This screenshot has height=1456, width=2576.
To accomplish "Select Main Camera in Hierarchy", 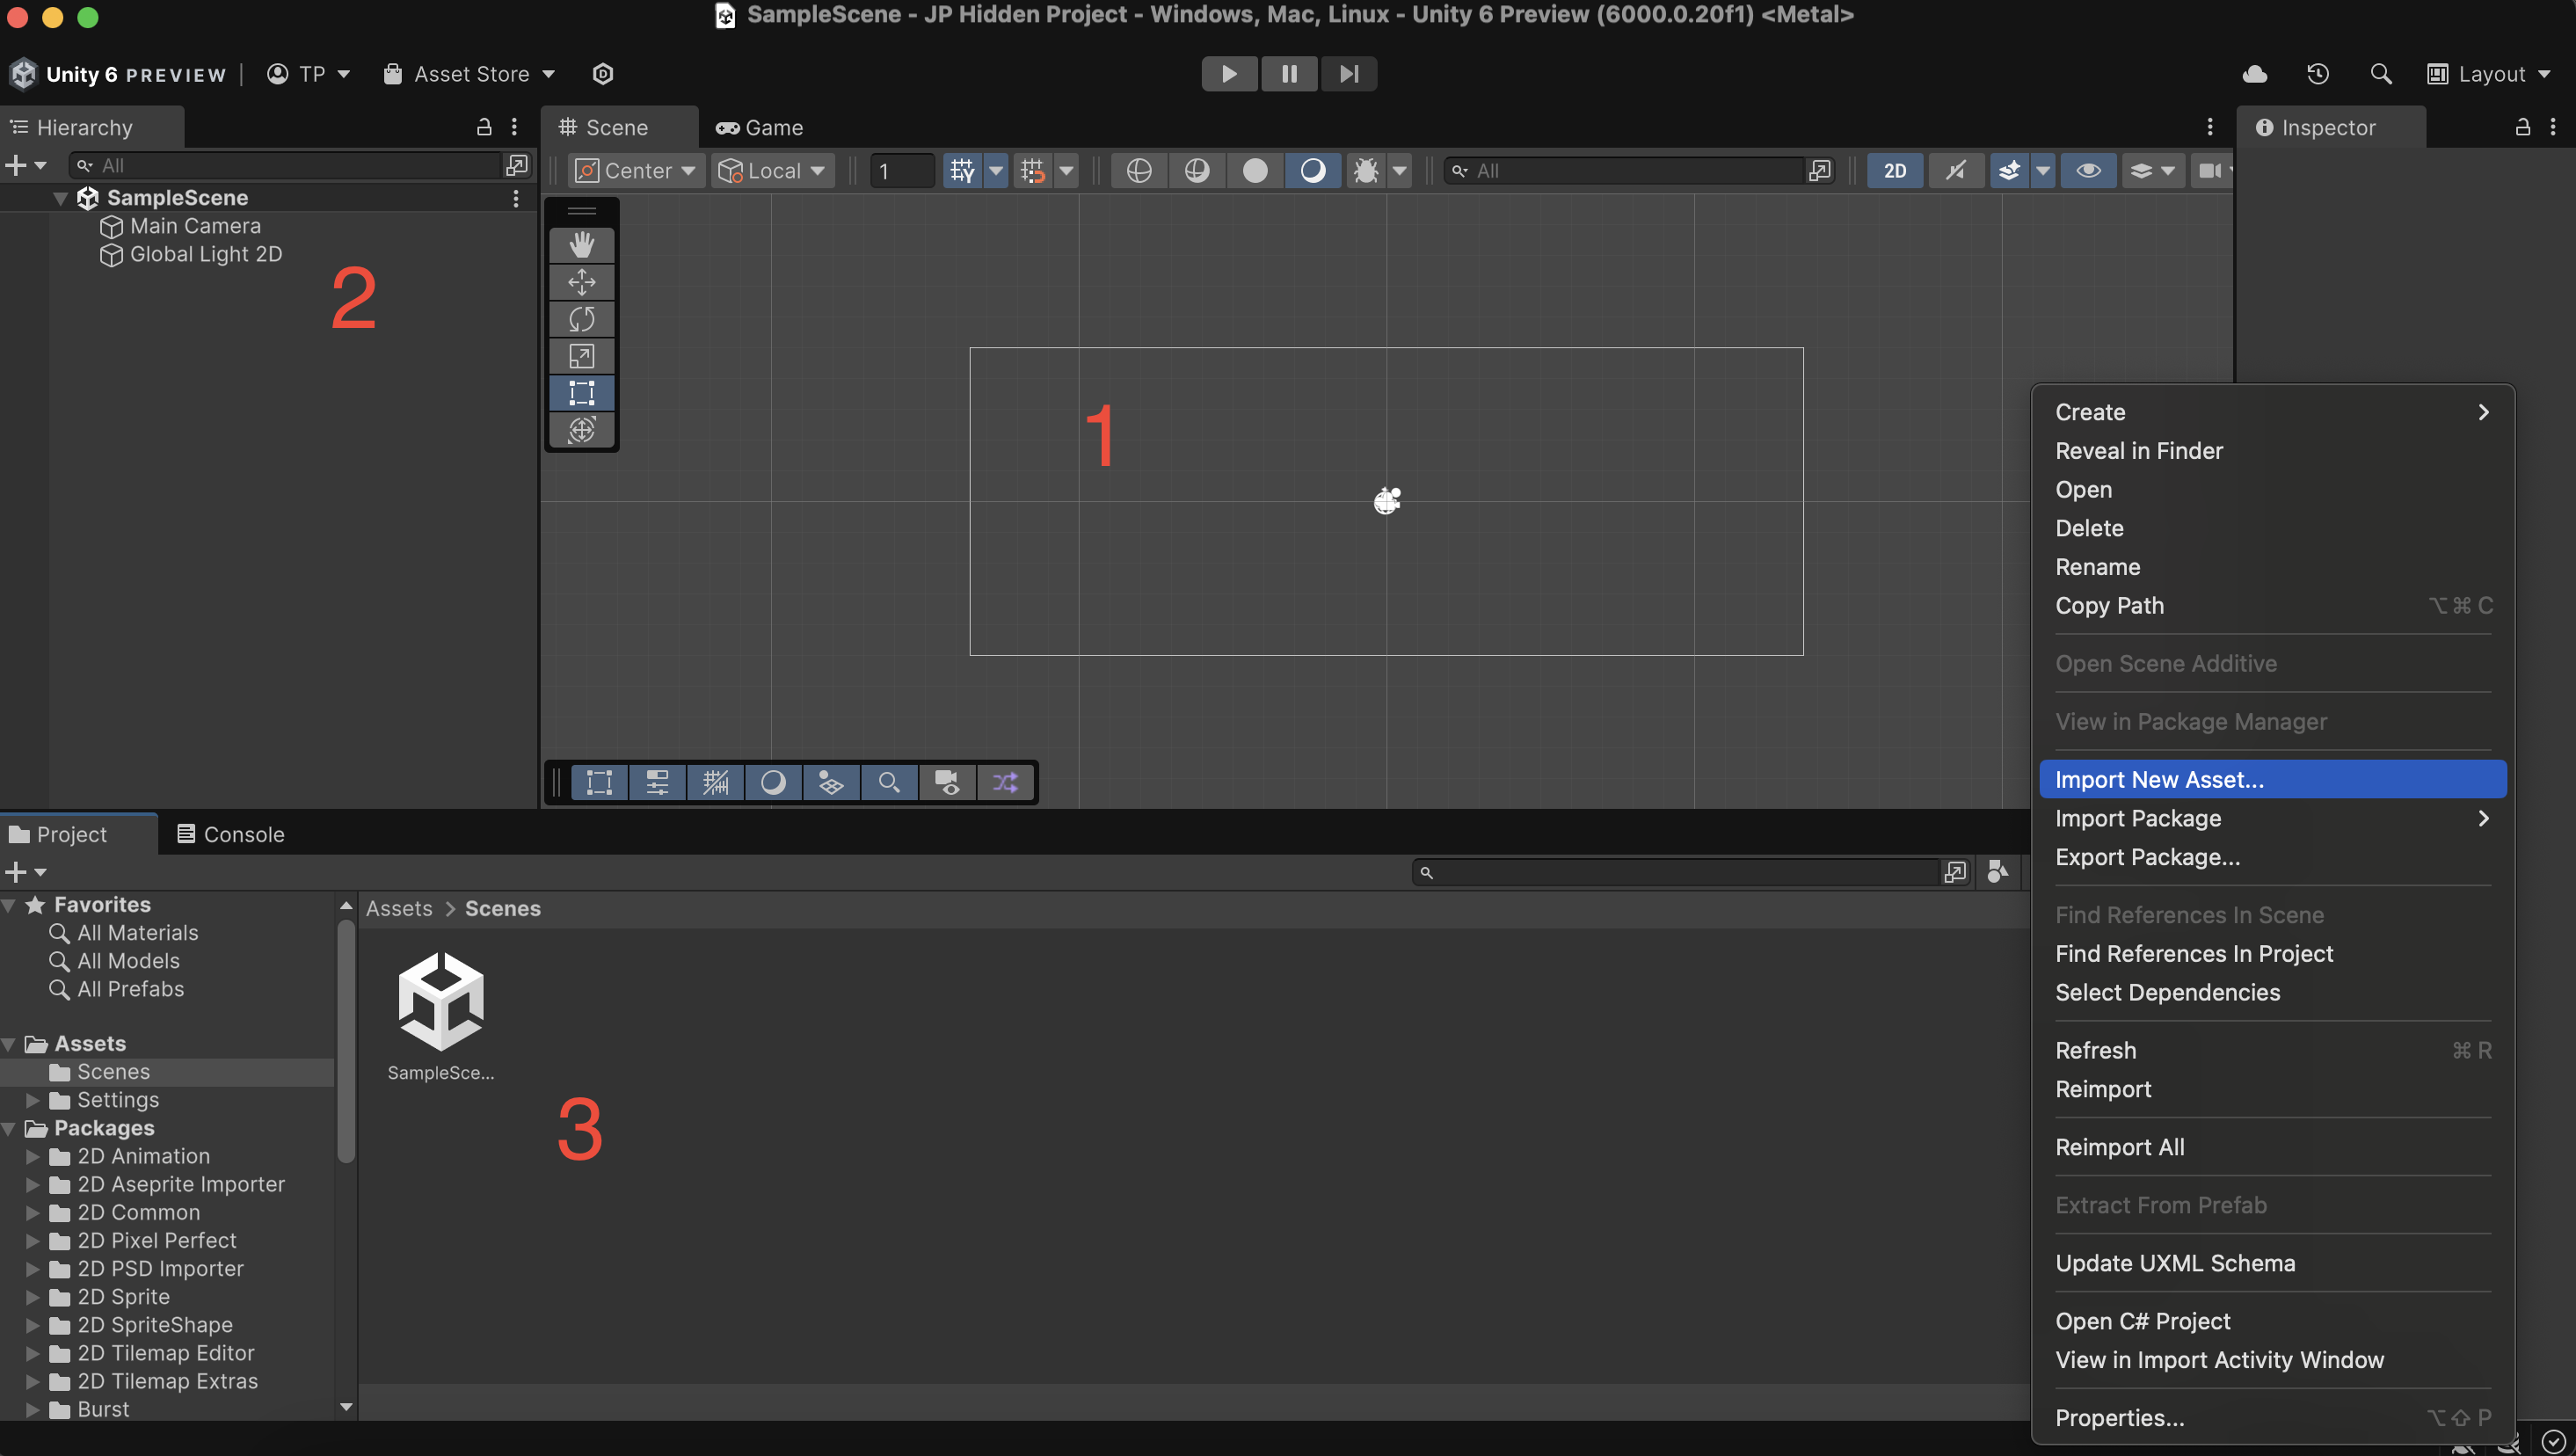I will pos(195,226).
